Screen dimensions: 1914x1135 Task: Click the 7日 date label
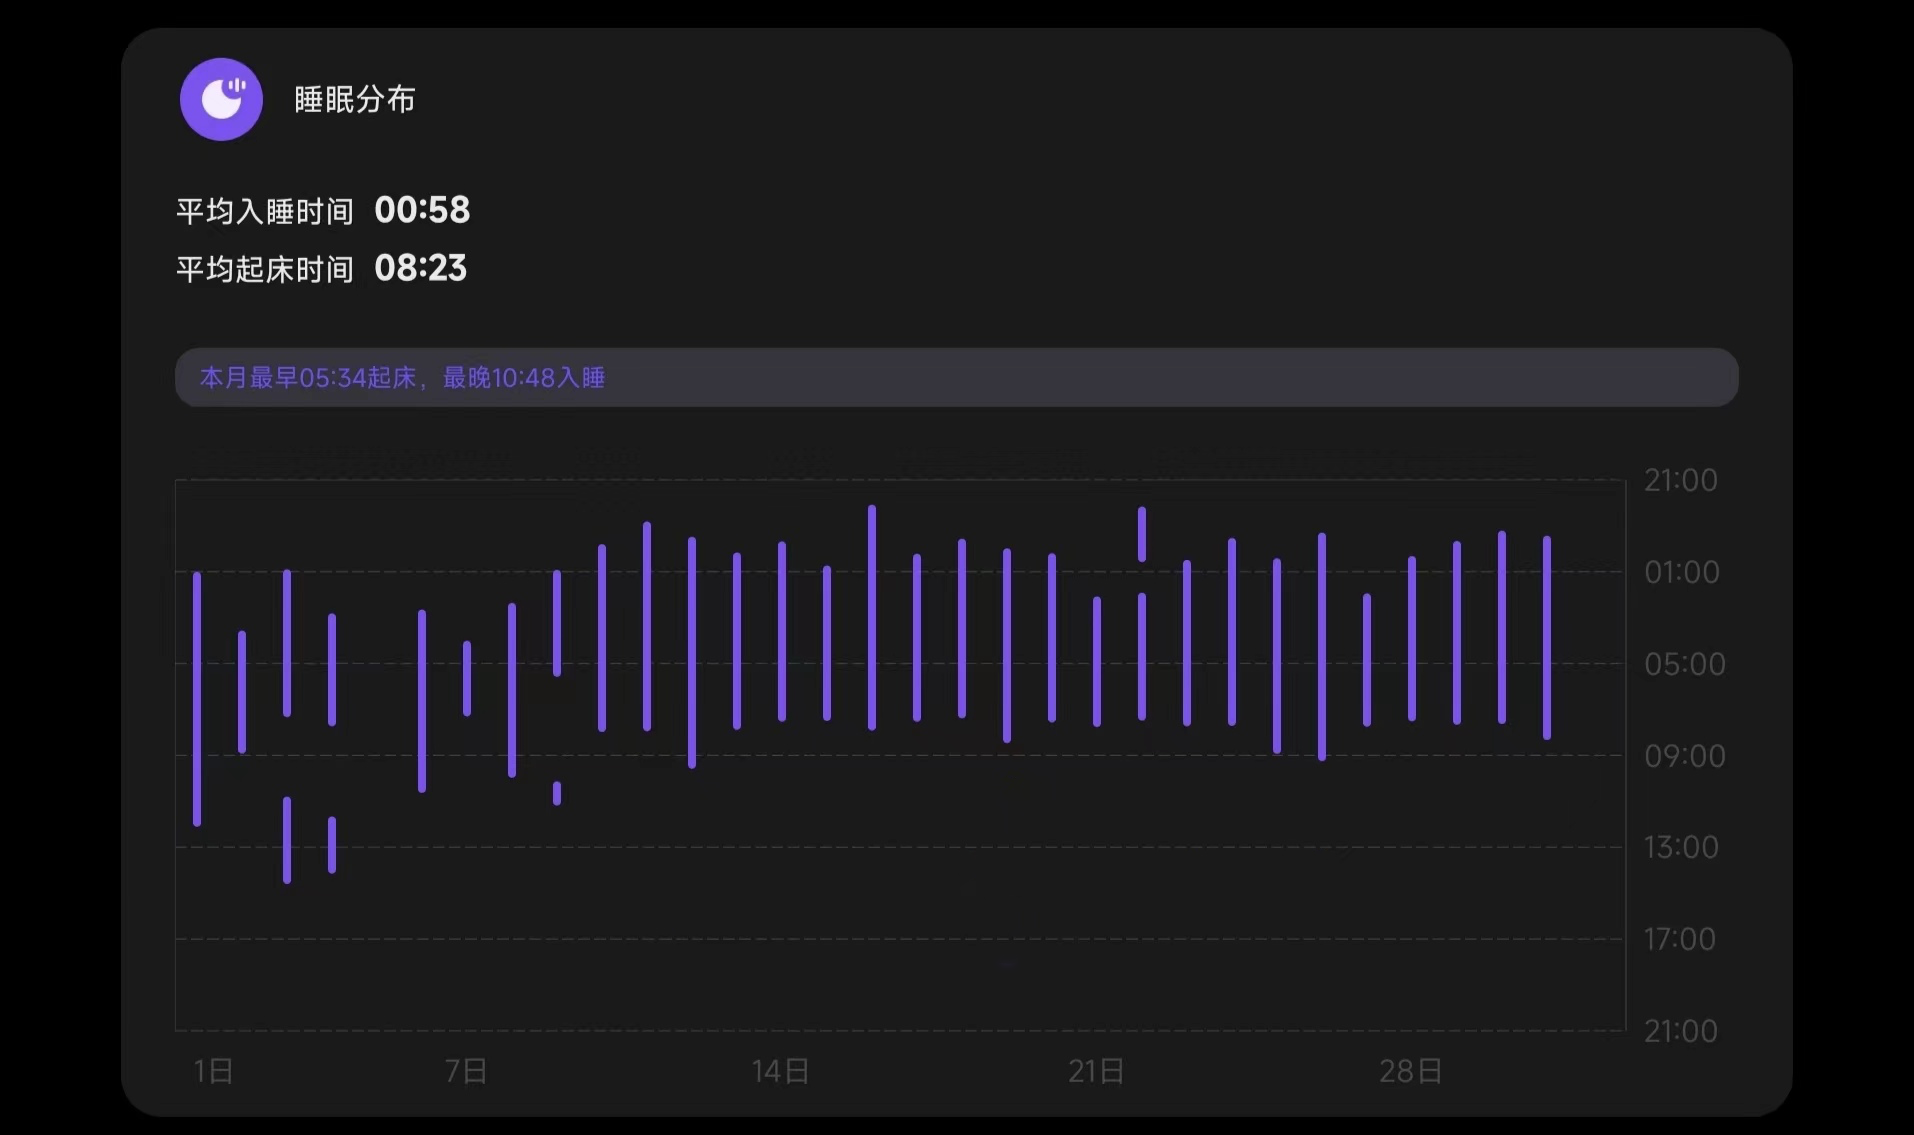pos(466,1072)
